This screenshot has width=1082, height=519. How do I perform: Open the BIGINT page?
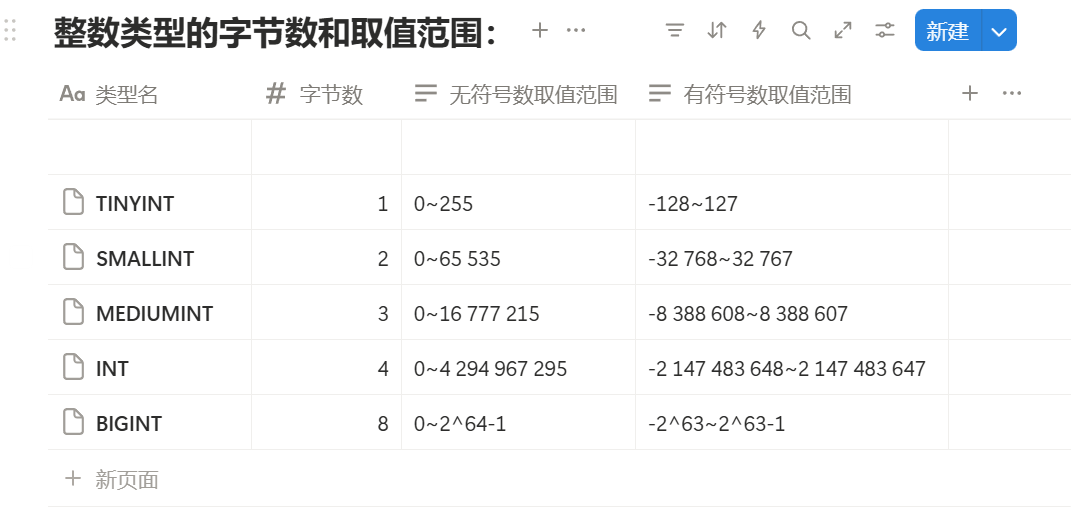click(x=128, y=424)
